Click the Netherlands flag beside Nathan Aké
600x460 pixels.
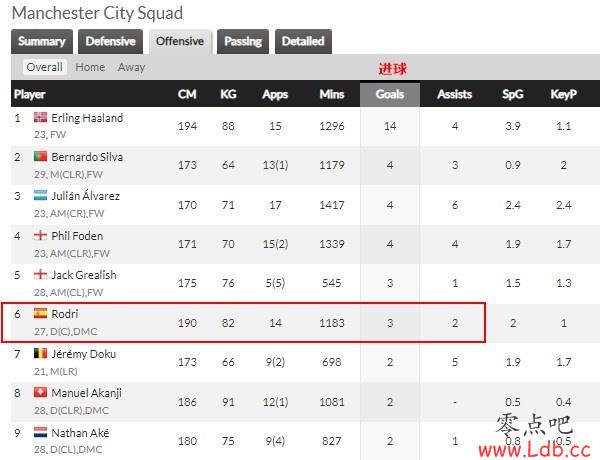(x=40, y=432)
